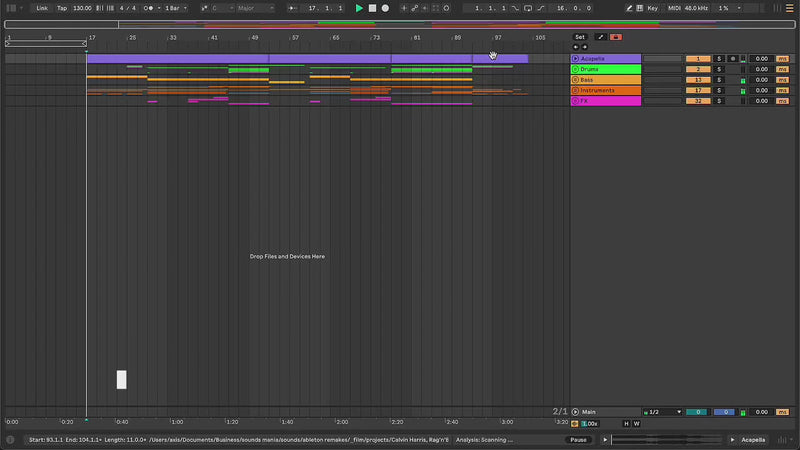The width and height of the screenshot is (800, 450).
Task: Jump to previous locator arrow
Action: [x=575, y=47]
